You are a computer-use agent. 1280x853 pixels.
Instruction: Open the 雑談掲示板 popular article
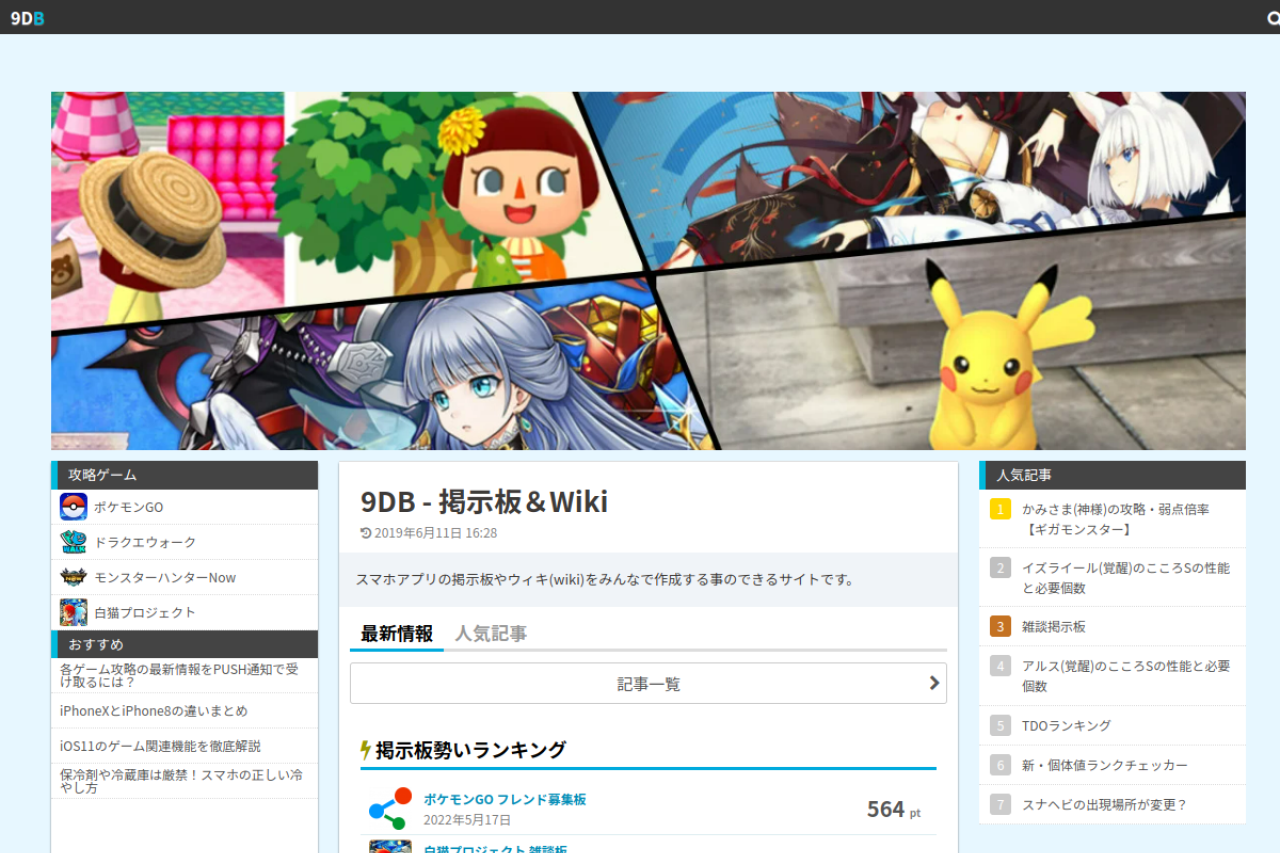tap(1053, 627)
